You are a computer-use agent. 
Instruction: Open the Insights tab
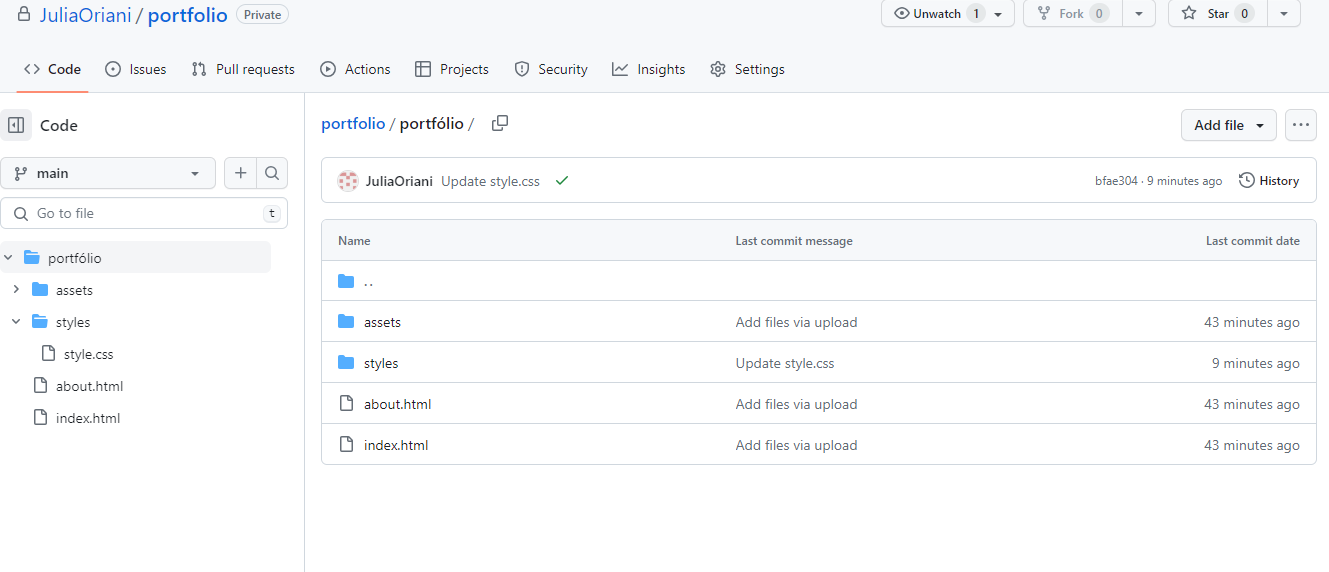[x=649, y=69]
